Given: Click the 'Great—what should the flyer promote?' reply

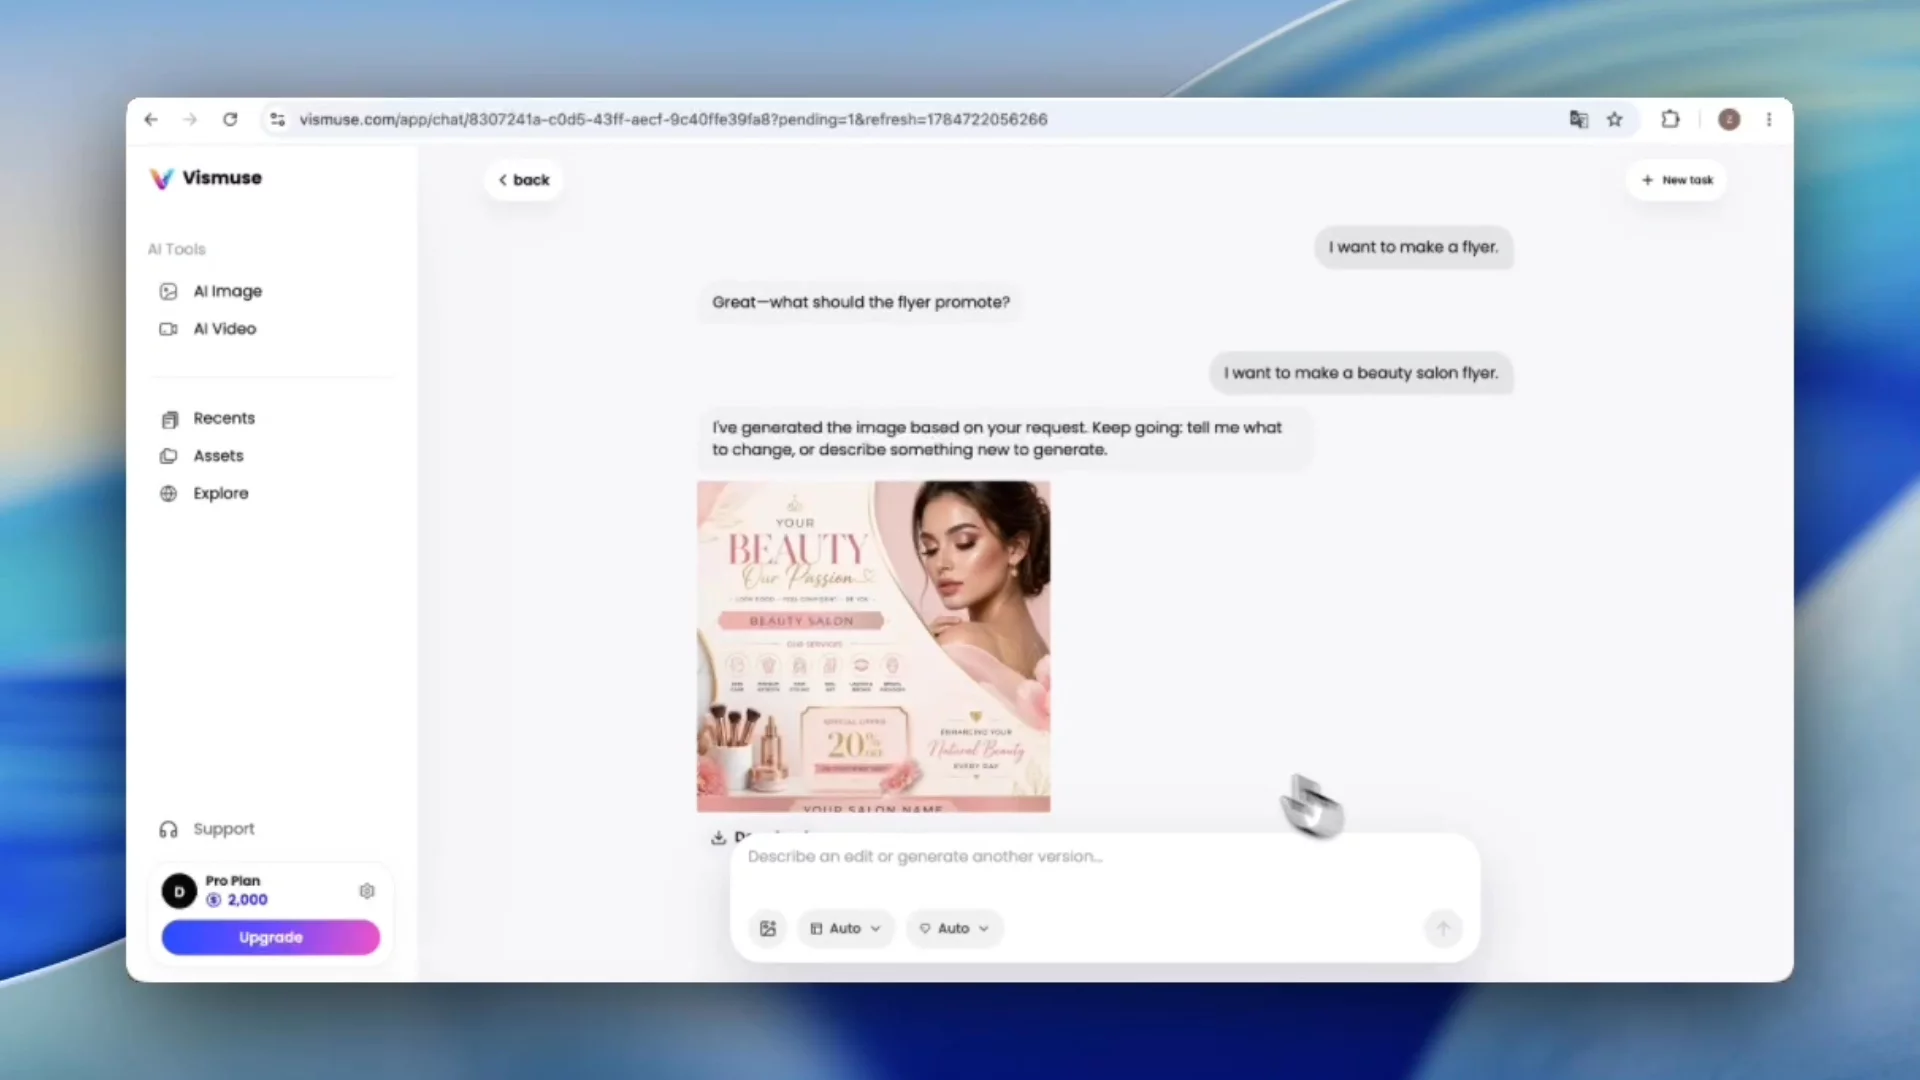Looking at the screenshot, I should (x=861, y=302).
